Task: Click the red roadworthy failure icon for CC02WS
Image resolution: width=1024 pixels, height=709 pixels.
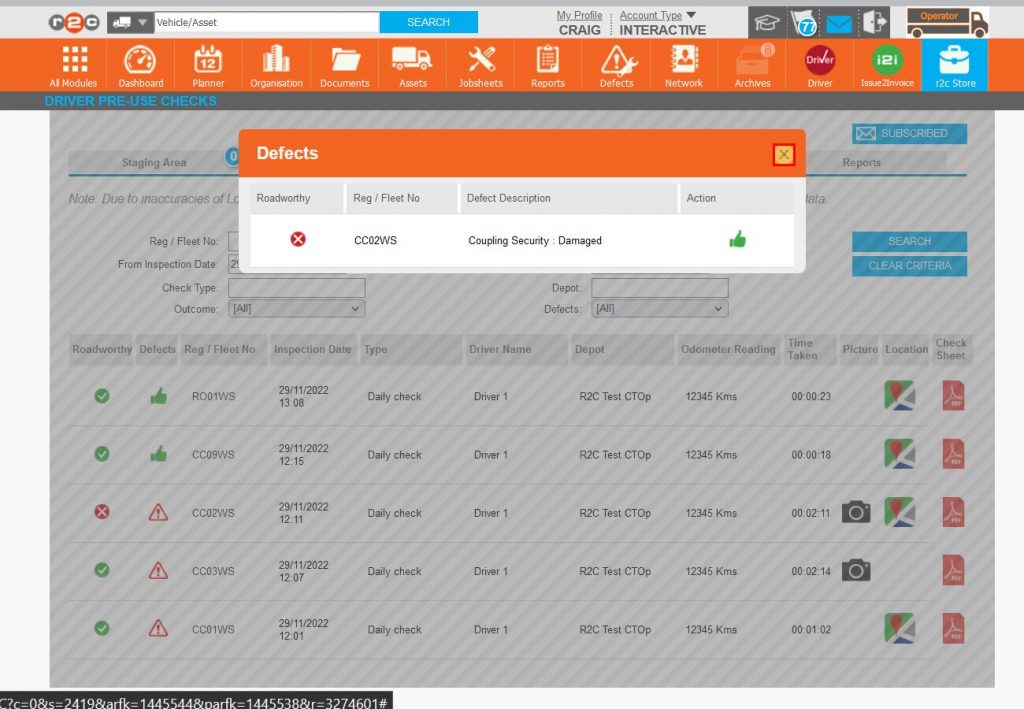Action: [x=100, y=512]
